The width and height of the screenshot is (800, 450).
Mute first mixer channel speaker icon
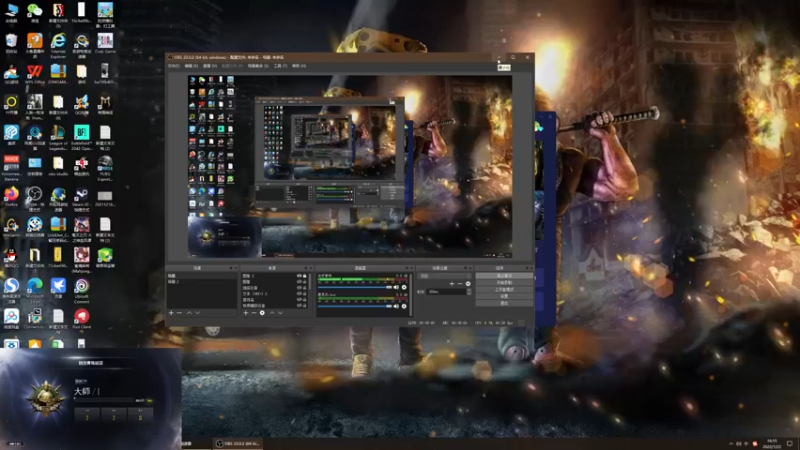pyautogui.click(x=396, y=287)
